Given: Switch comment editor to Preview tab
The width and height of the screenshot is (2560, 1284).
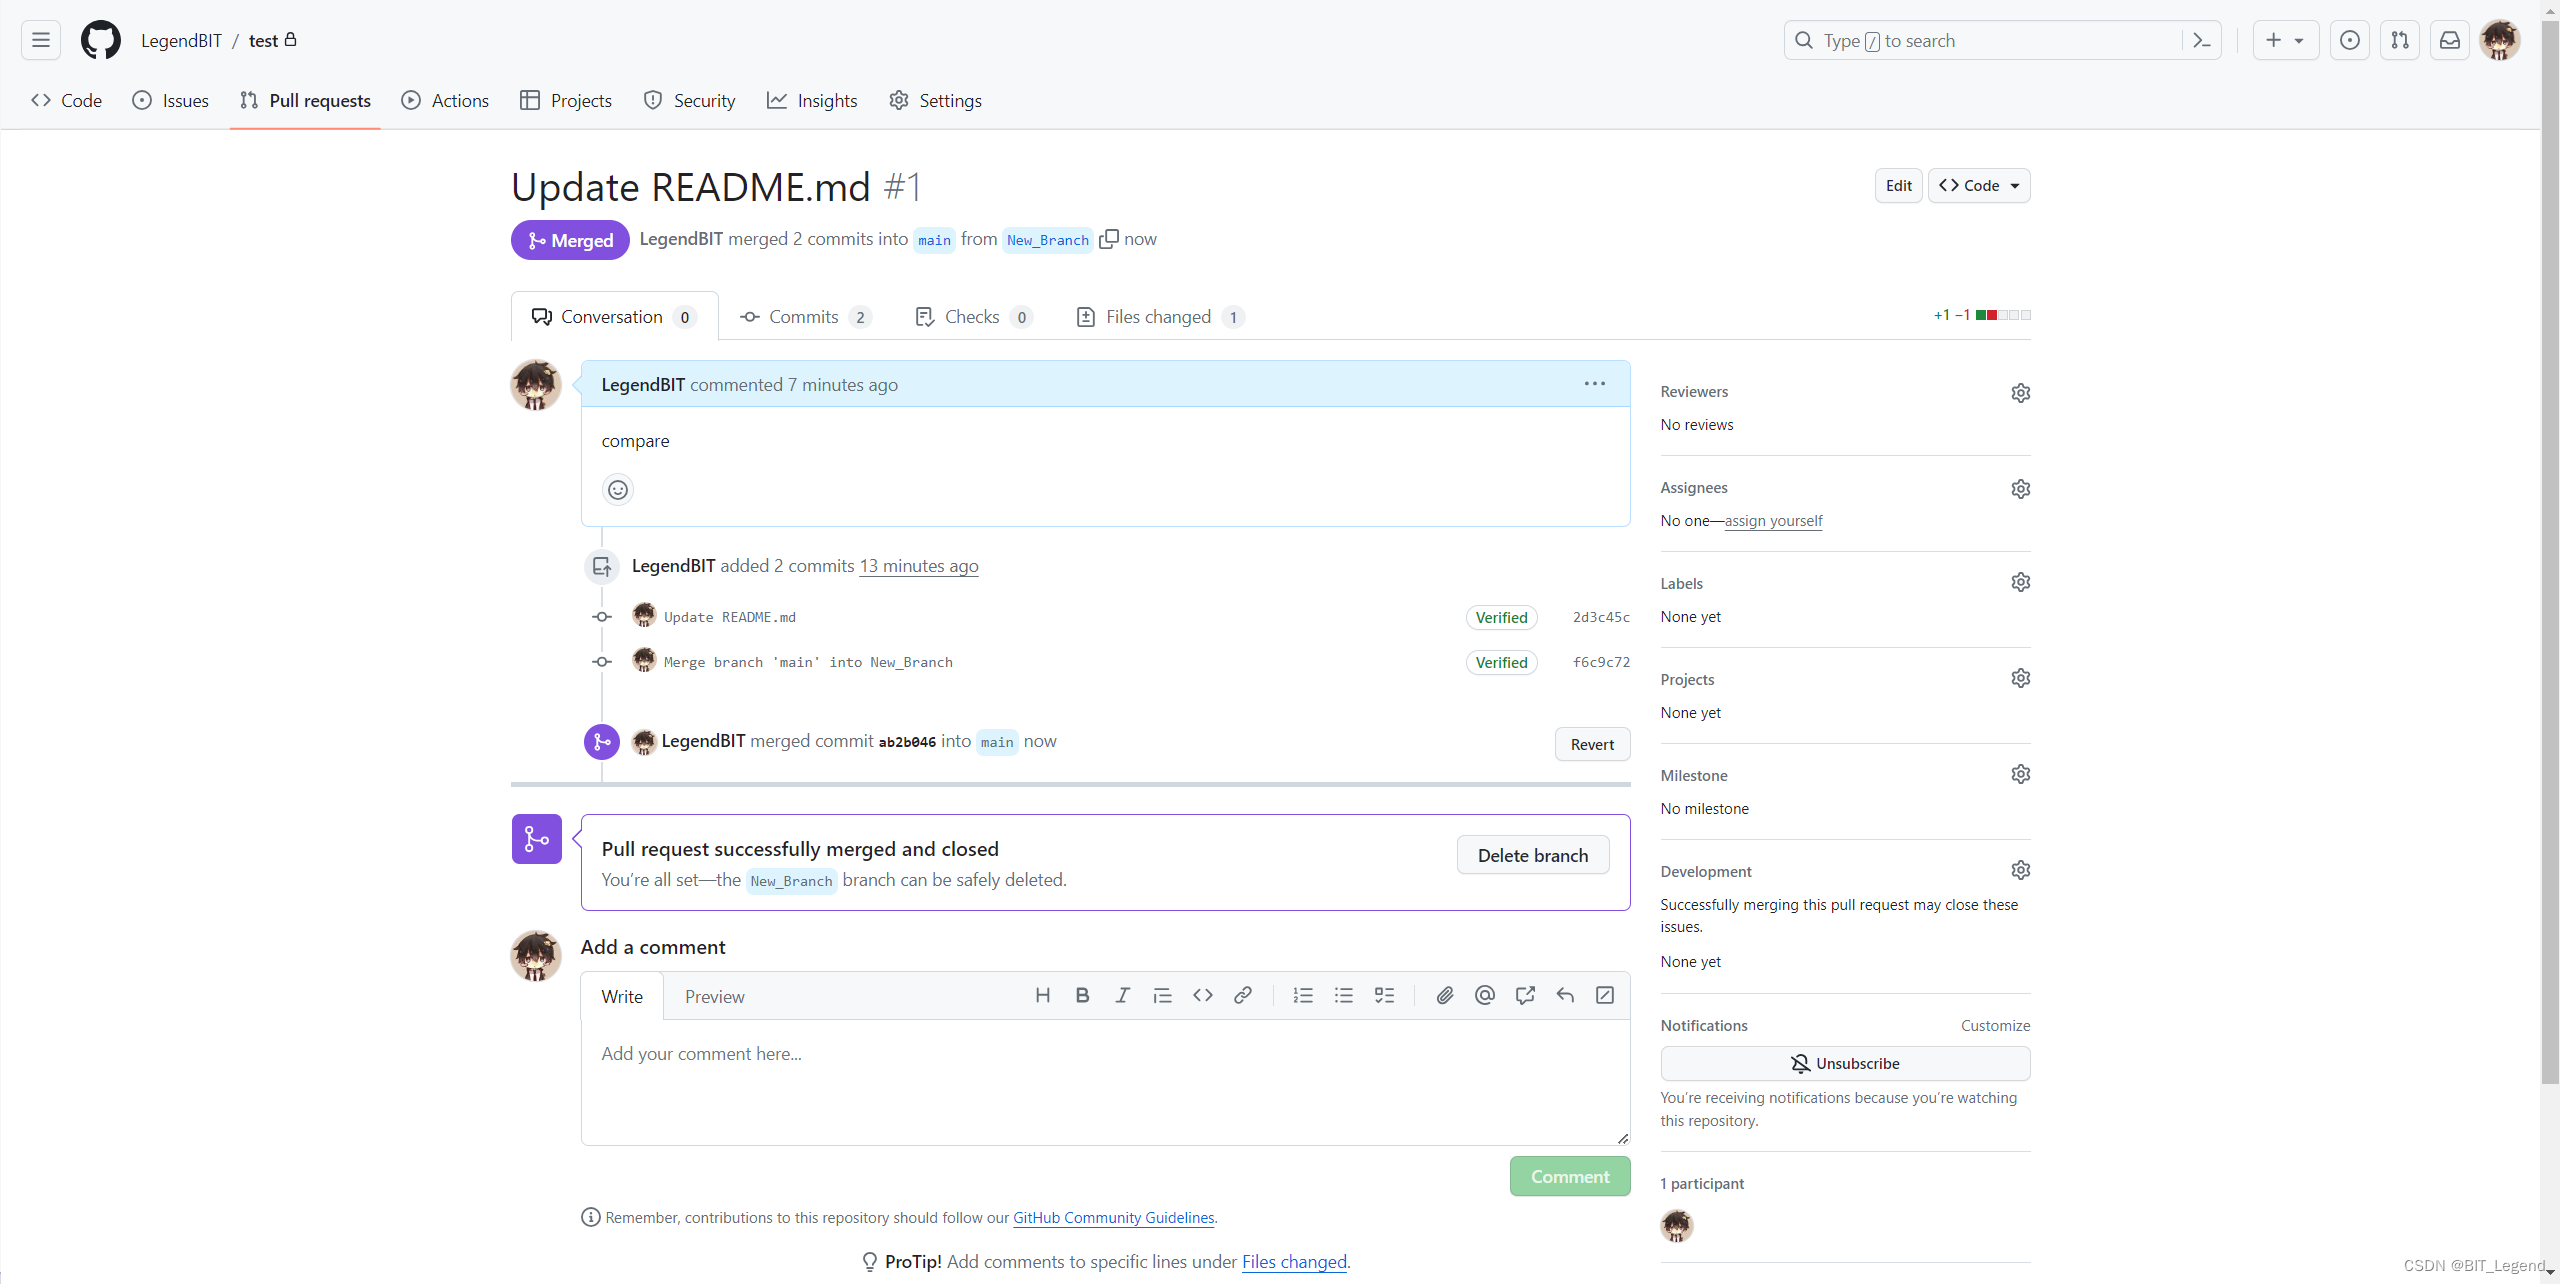Looking at the screenshot, I should pyautogui.click(x=714, y=997).
